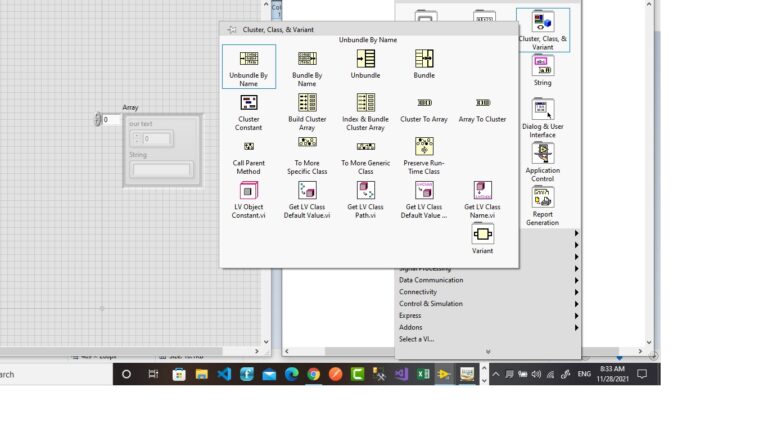
Task: Open volume control in system tray
Action: (x=537, y=374)
